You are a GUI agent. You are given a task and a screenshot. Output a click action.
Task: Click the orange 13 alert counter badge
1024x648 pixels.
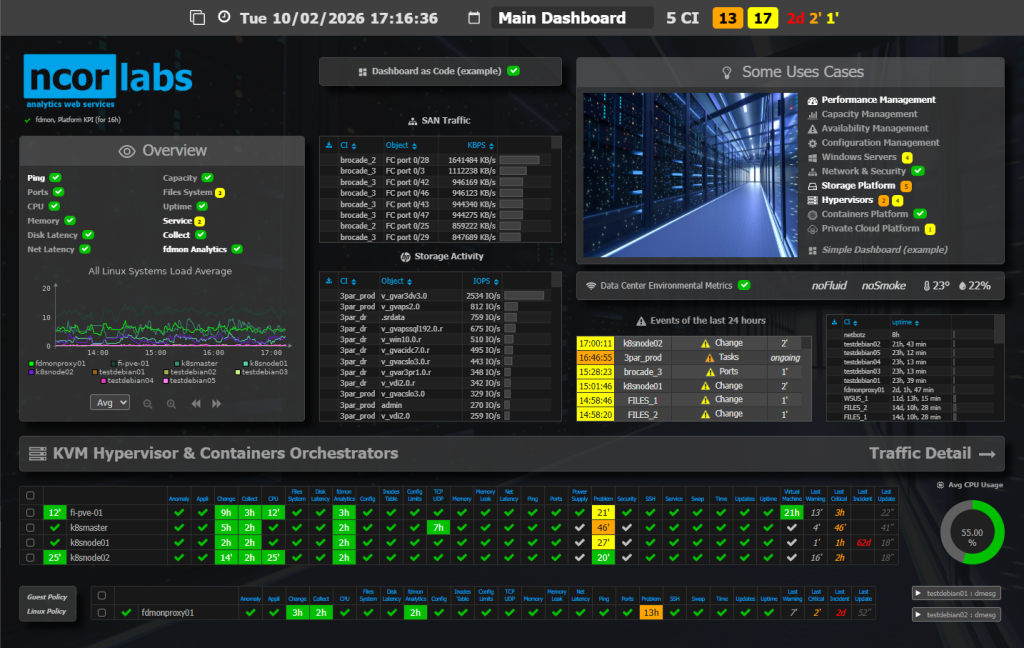pyautogui.click(x=726, y=18)
